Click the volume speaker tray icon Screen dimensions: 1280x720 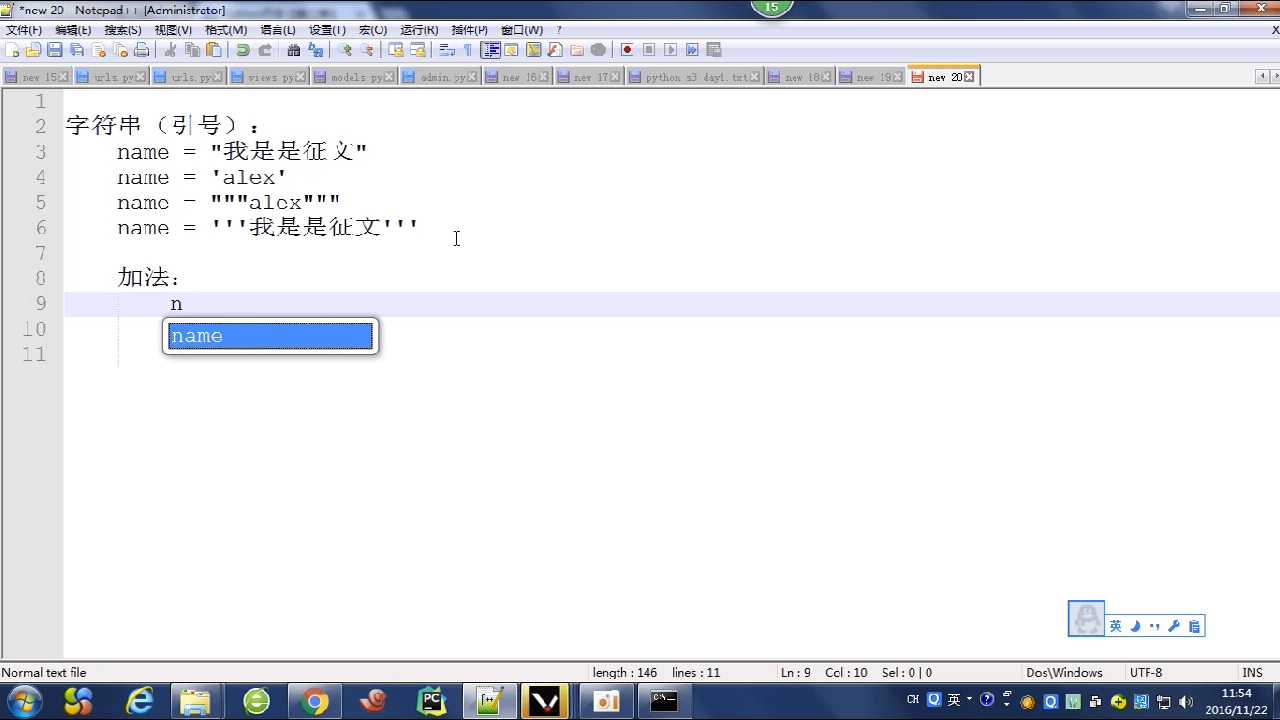coord(1187,701)
